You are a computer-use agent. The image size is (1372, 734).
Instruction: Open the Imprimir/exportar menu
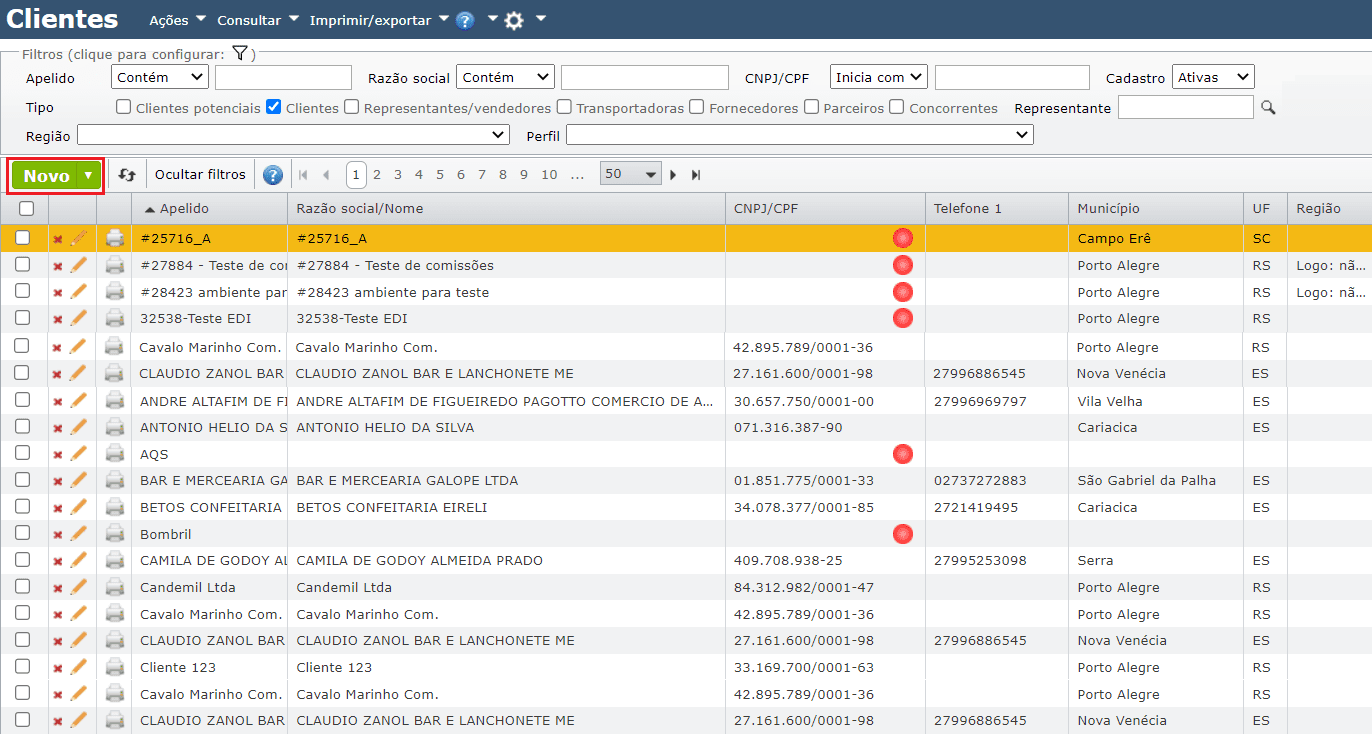[x=379, y=20]
